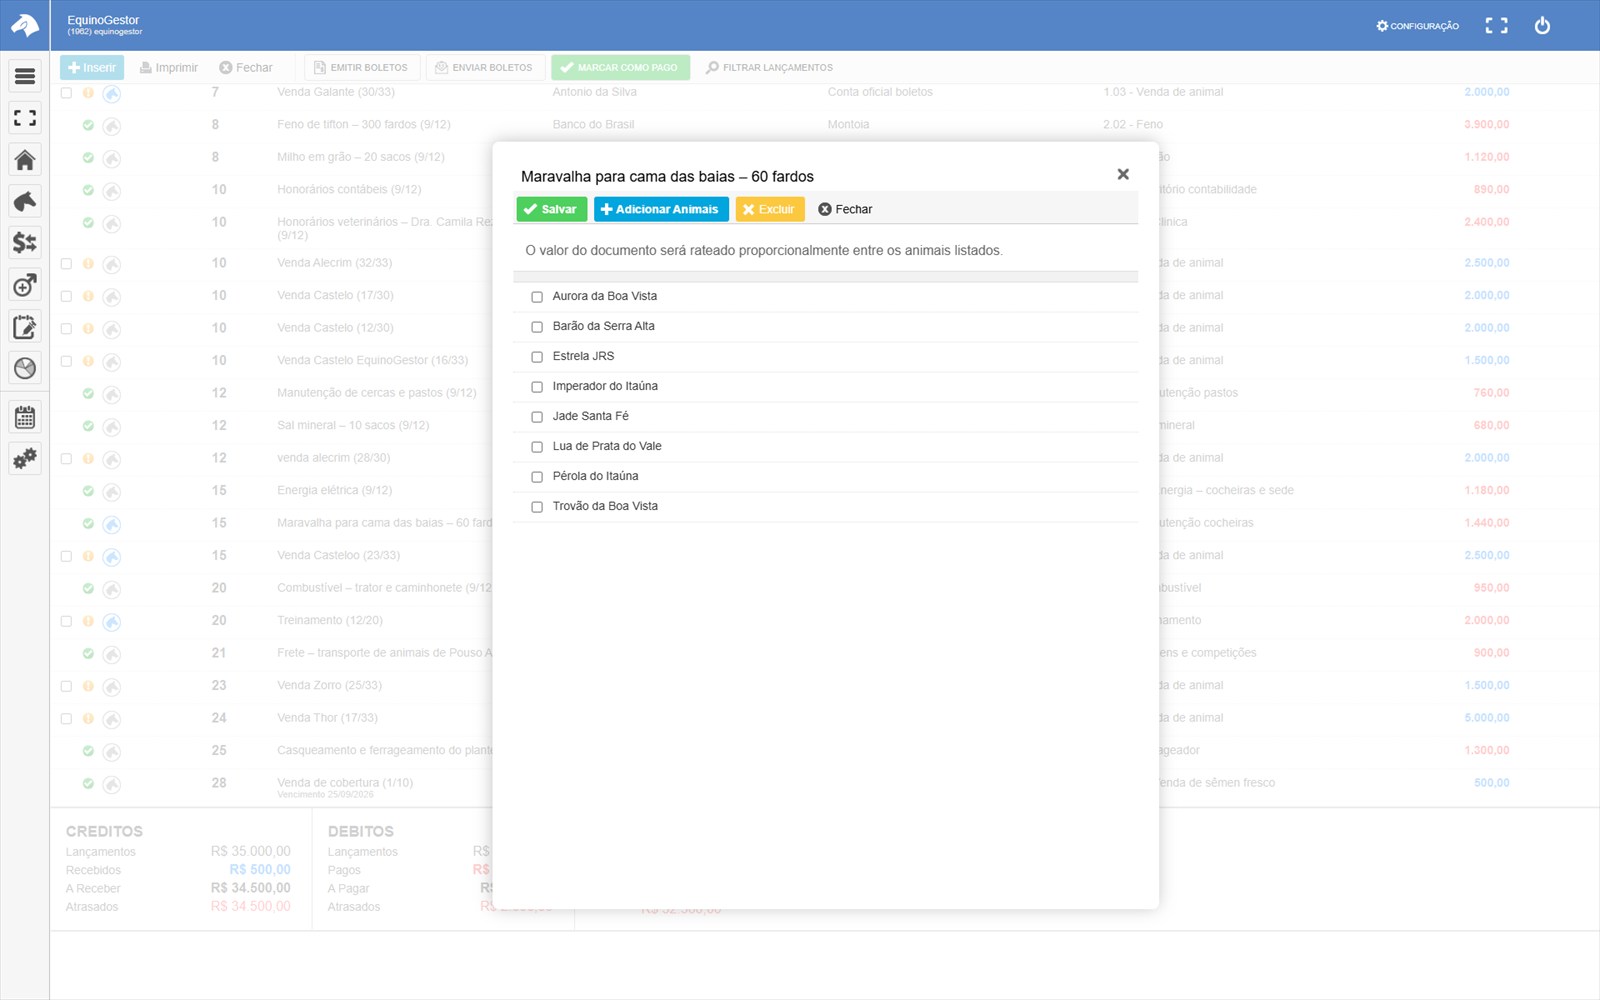This screenshot has height=1000, width=1600.
Task: Close the dialog with the X icon
Action: tap(1123, 174)
